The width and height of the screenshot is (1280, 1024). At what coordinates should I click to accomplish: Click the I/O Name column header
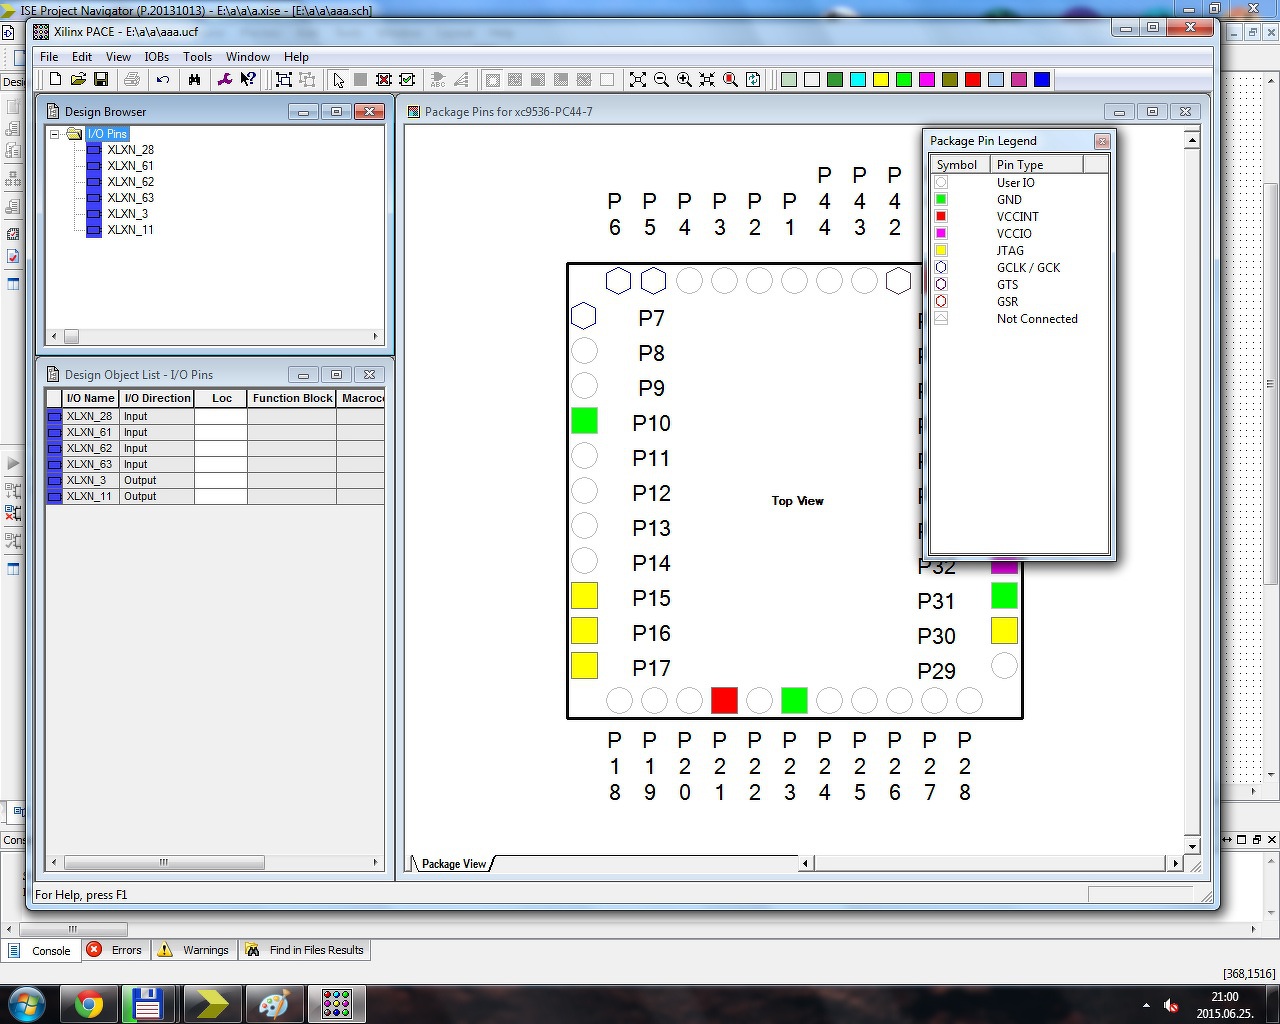click(x=91, y=398)
